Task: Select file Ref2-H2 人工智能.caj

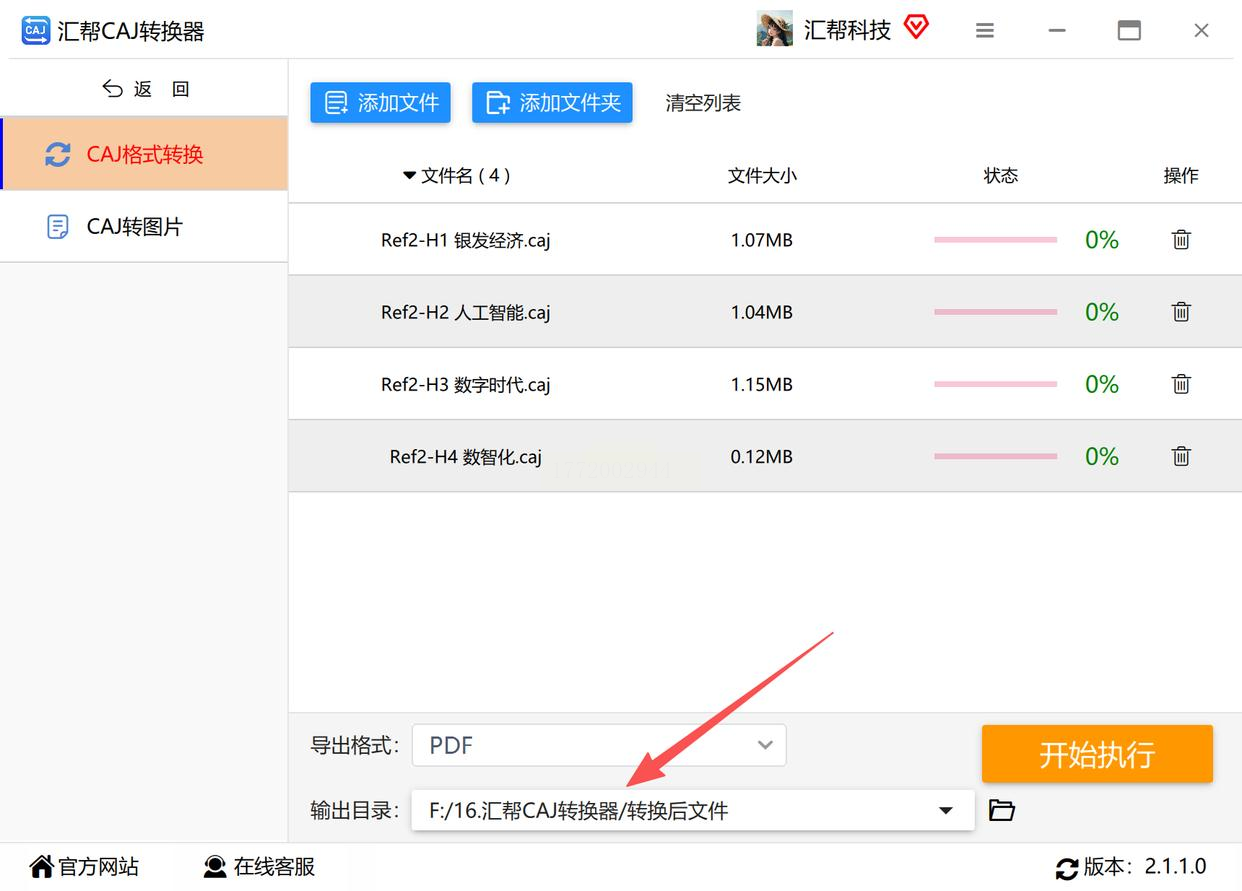Action: click(x=466, y=312)
